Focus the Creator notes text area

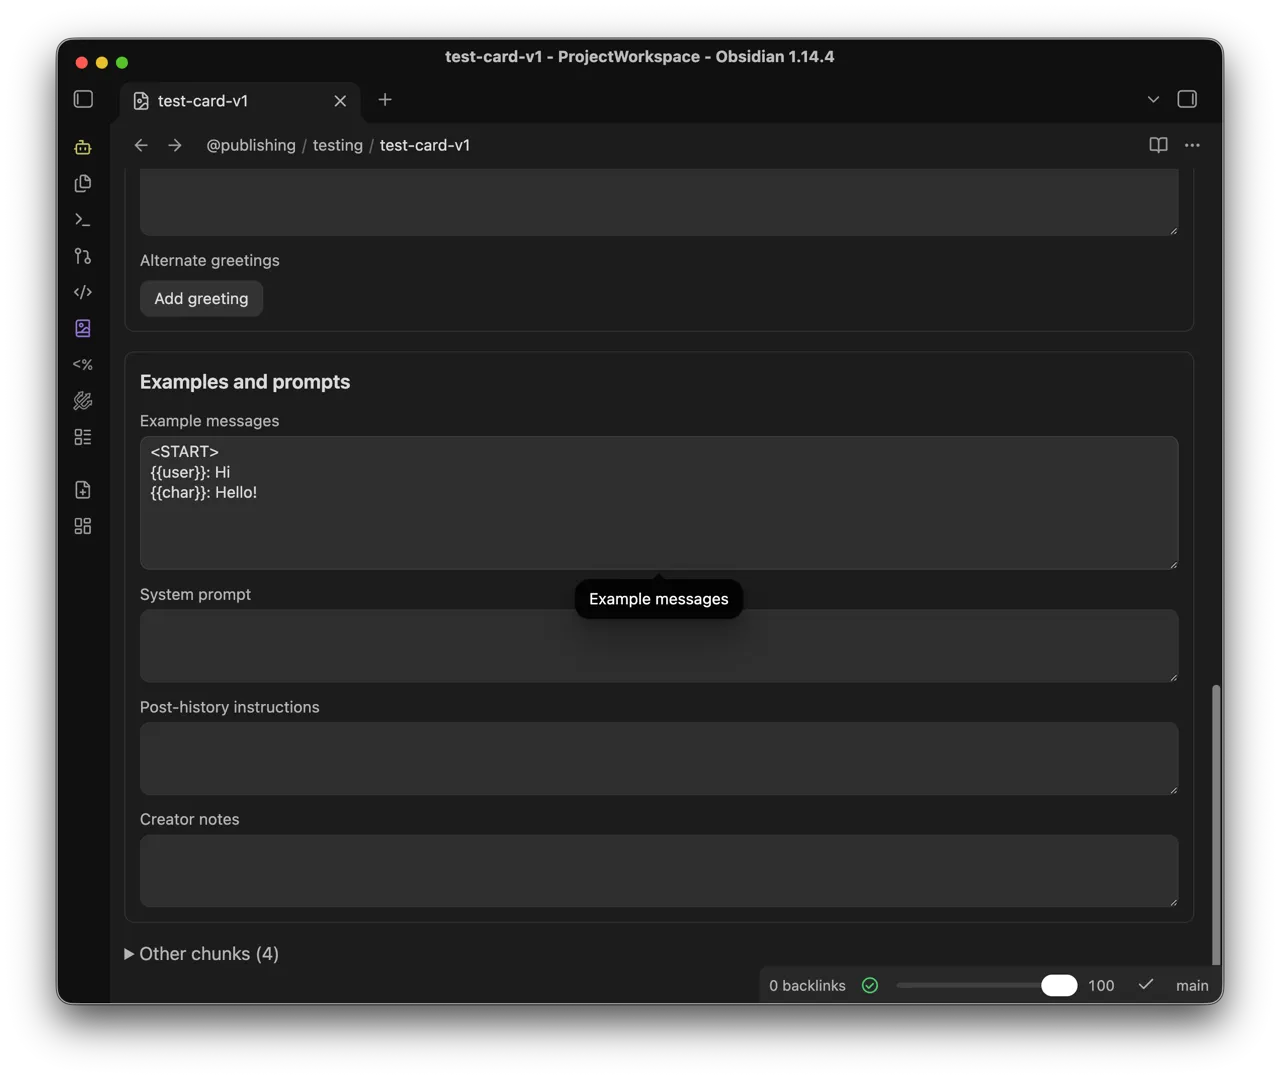[x=659, y=871]
